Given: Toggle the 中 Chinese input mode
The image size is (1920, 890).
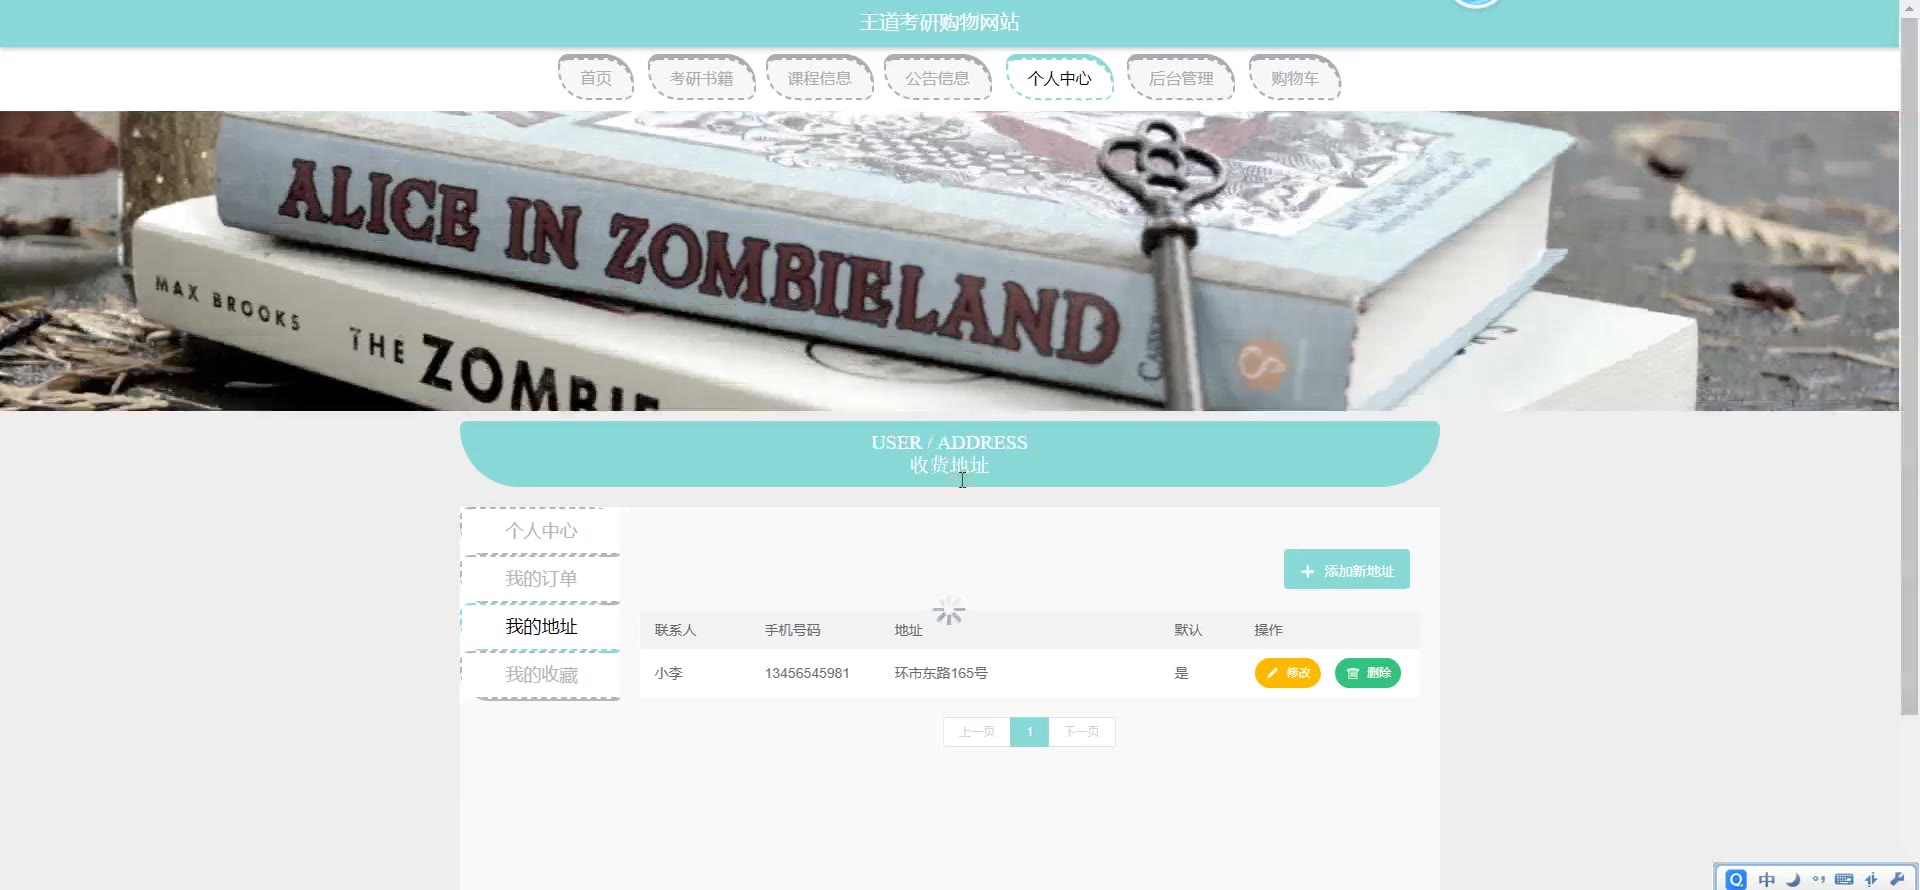Looking at the screenshot, I should pos(1767,880).
